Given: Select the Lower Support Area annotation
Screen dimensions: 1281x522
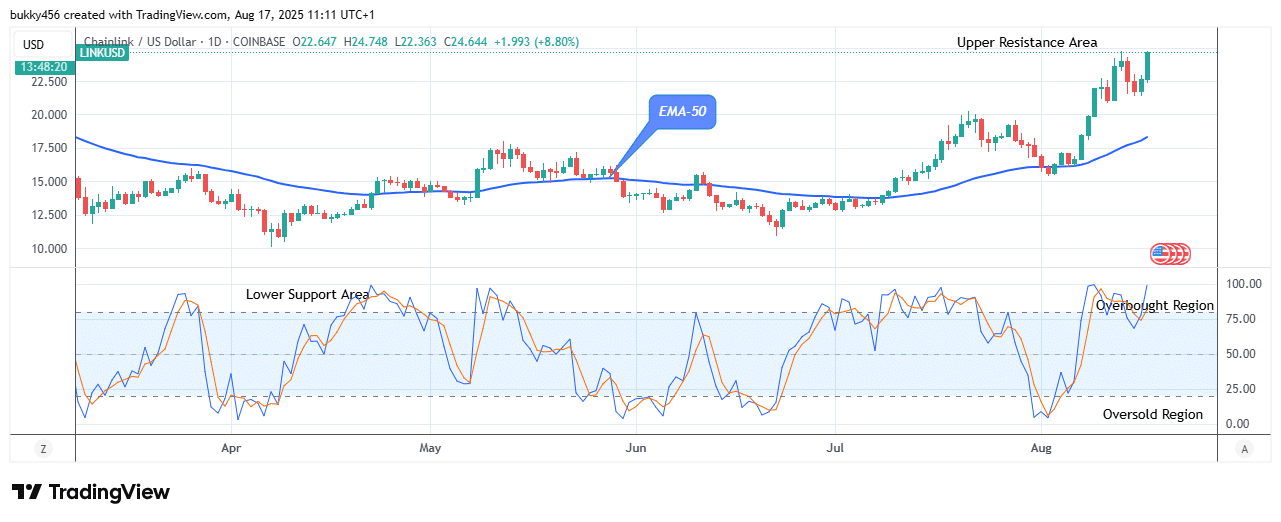Looking at the screenshot, I should pos(307,294).
